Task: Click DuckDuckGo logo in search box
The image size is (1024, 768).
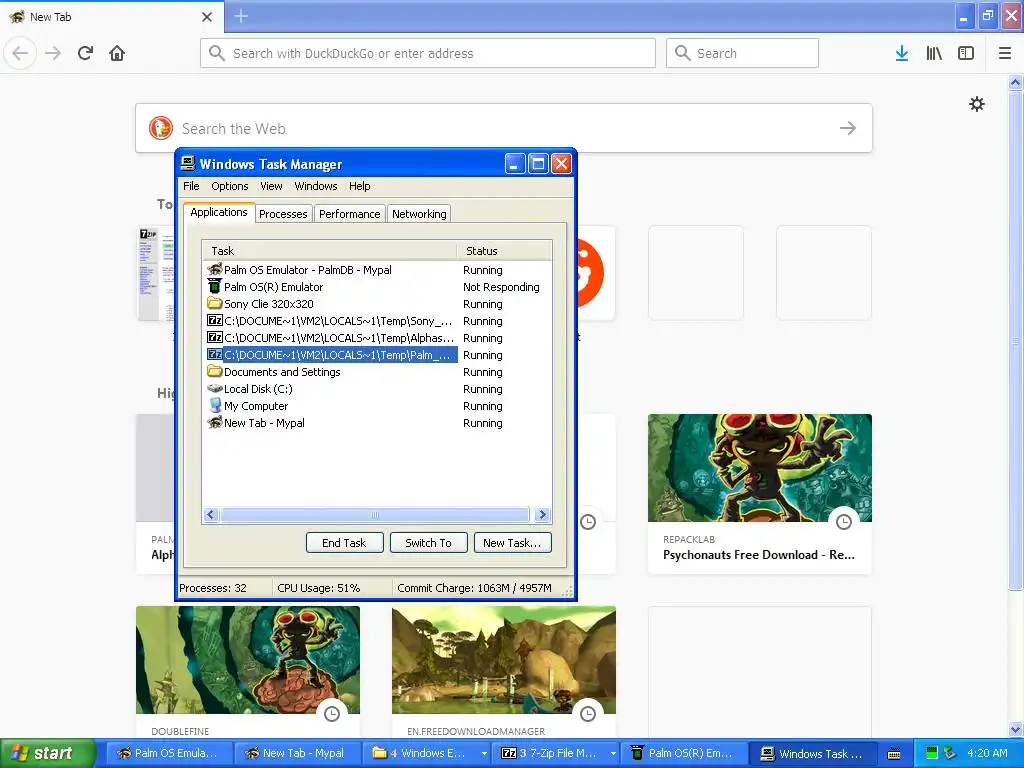Action: (x=161, y=128)
